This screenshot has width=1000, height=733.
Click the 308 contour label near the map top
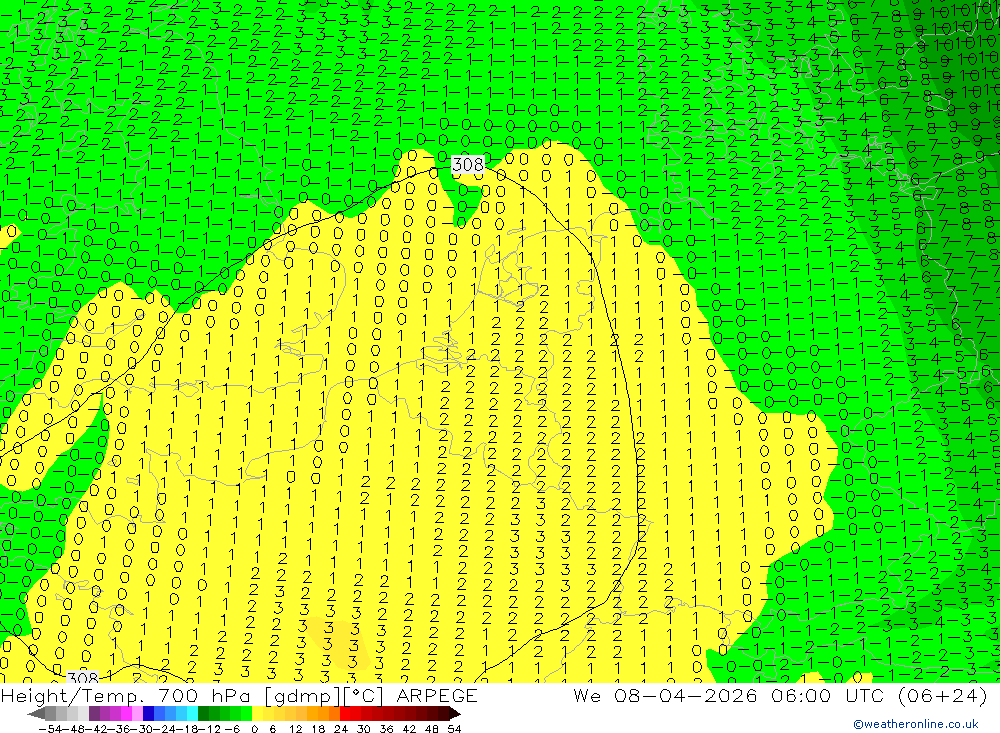(x=467, y=165)
